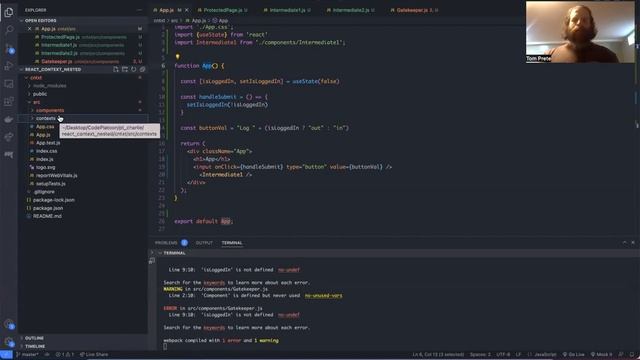Close App.js in the Open Editors list
This screenshot has height=360, width=640.
pos(29,29)
